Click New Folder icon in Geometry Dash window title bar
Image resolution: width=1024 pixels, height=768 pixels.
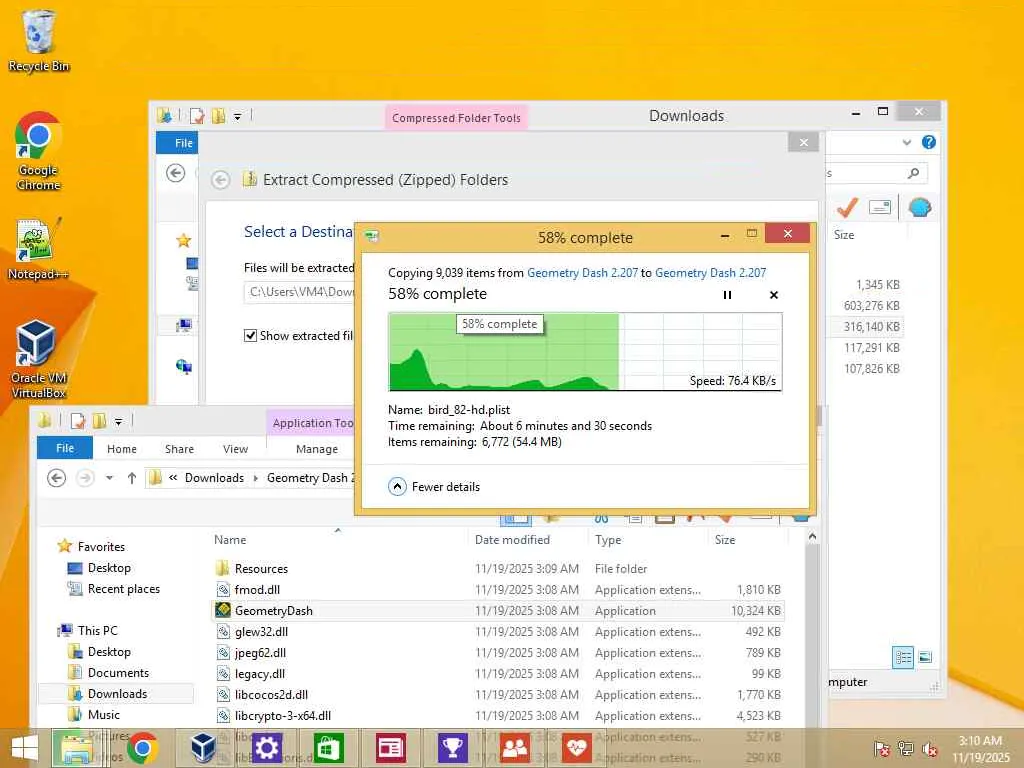(99, 421)
